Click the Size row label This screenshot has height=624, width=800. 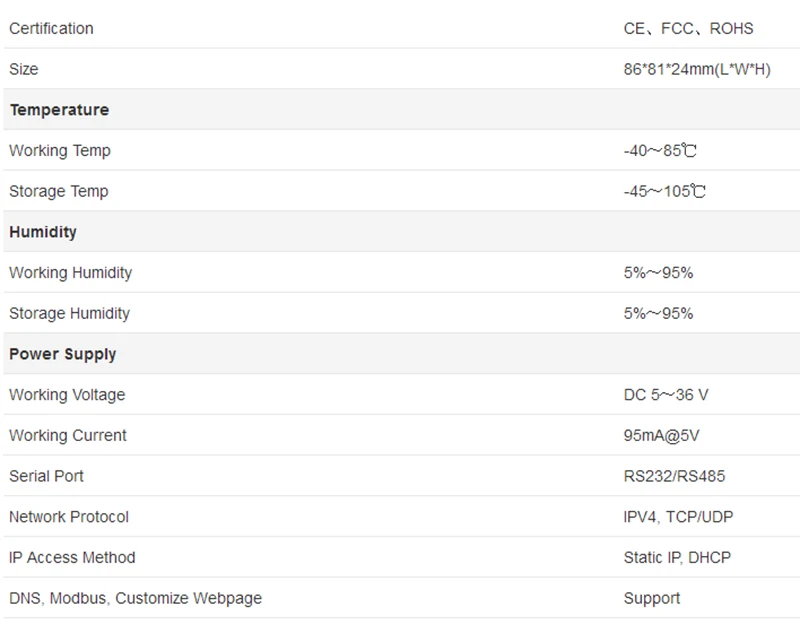tap(23, 69)
